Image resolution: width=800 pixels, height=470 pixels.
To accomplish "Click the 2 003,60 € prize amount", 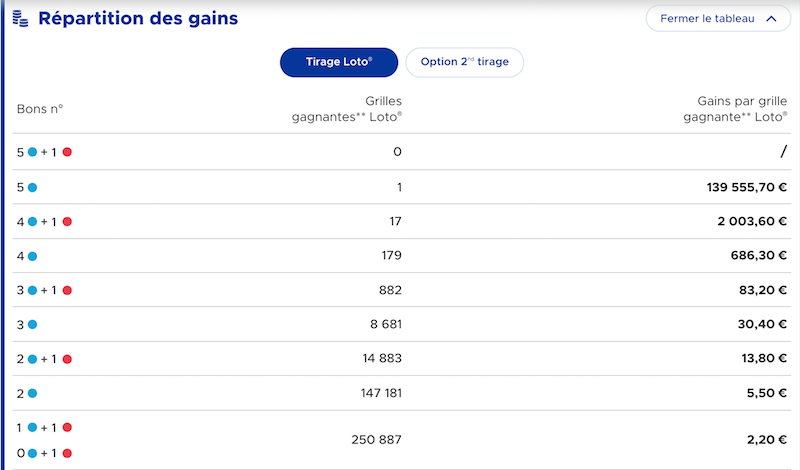I will pyautogui.click(x=752, y=221).
